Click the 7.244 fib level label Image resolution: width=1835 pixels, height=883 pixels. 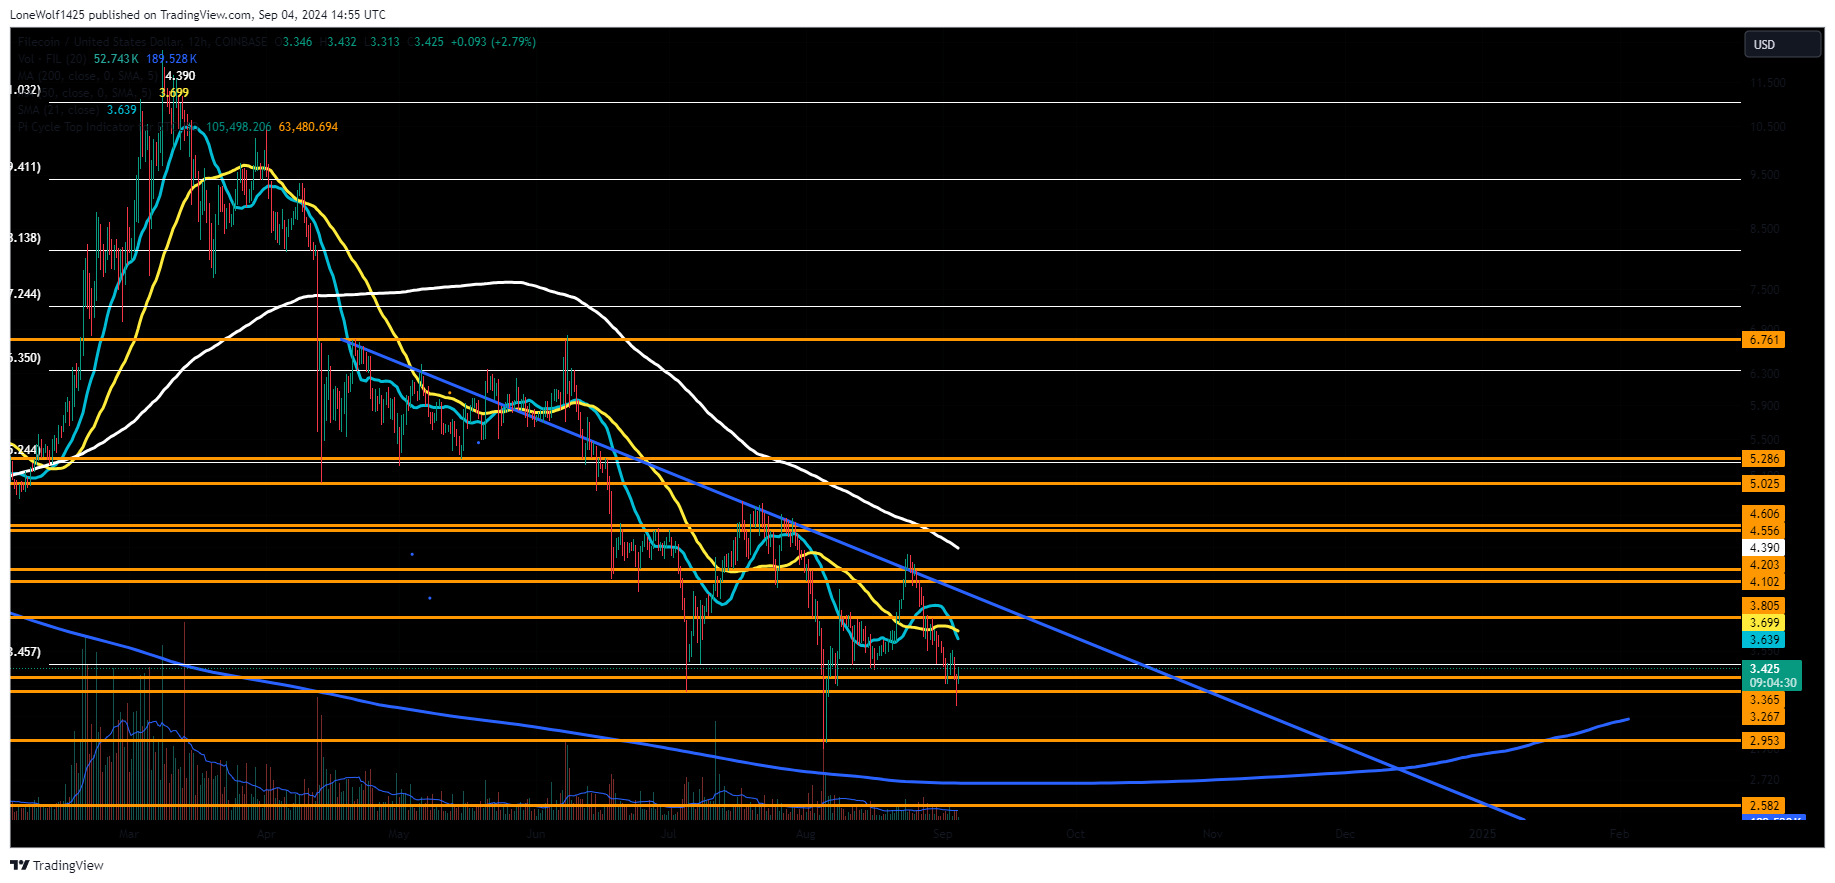26,294
